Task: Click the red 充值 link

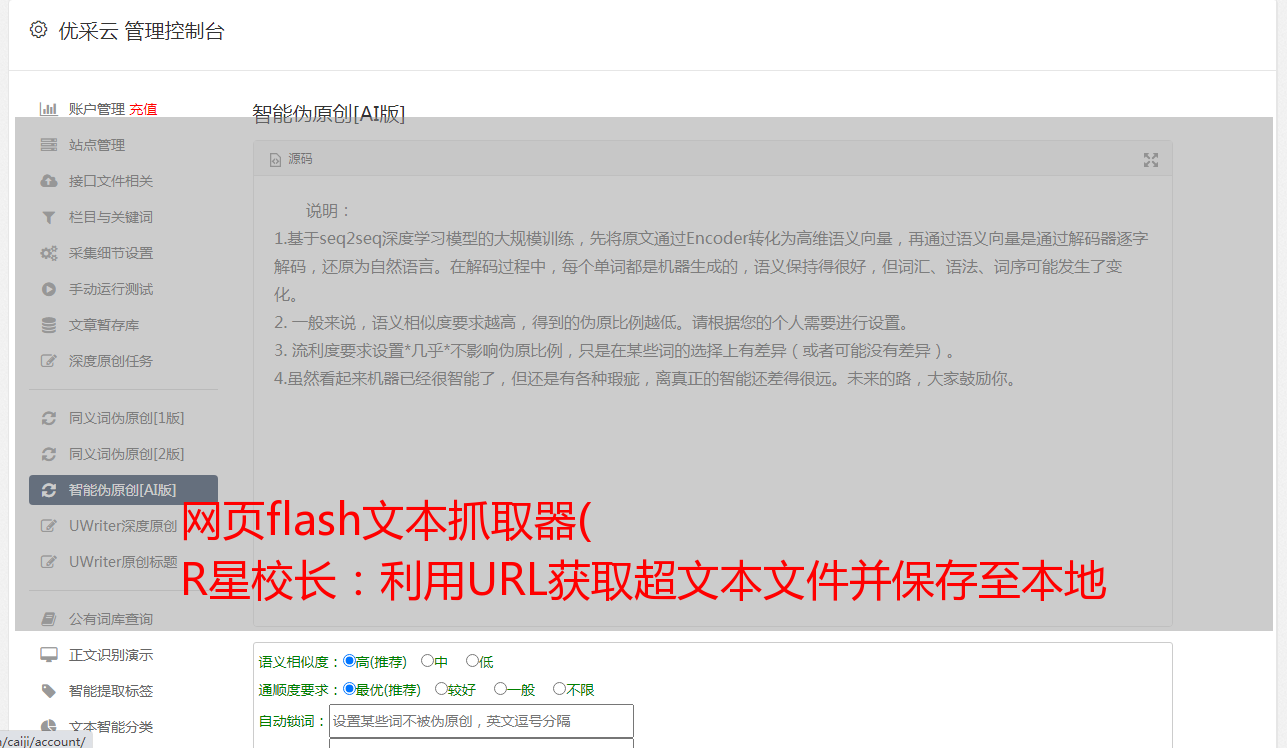Action: (143, 109)
